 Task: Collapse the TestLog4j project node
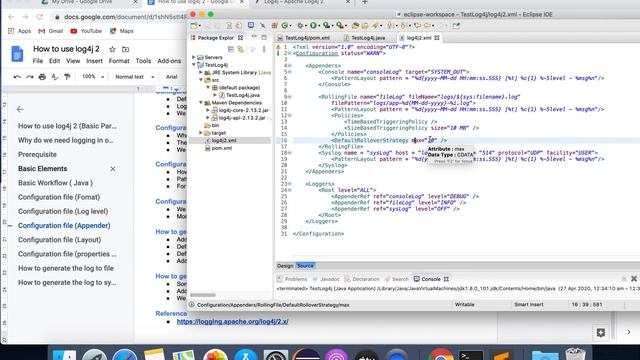click(x=194, y=64)
